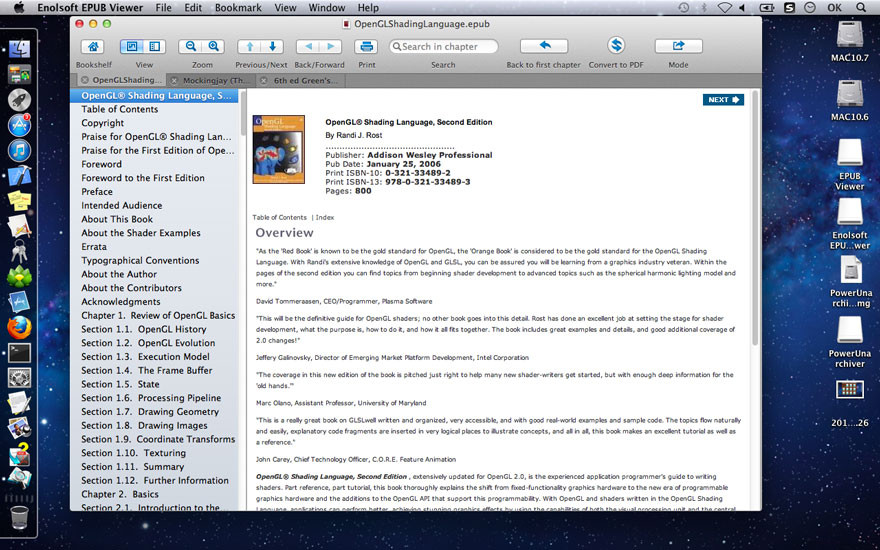880x550 pixels.
Task: Click the NEXT page button
Action: point(723,99)
